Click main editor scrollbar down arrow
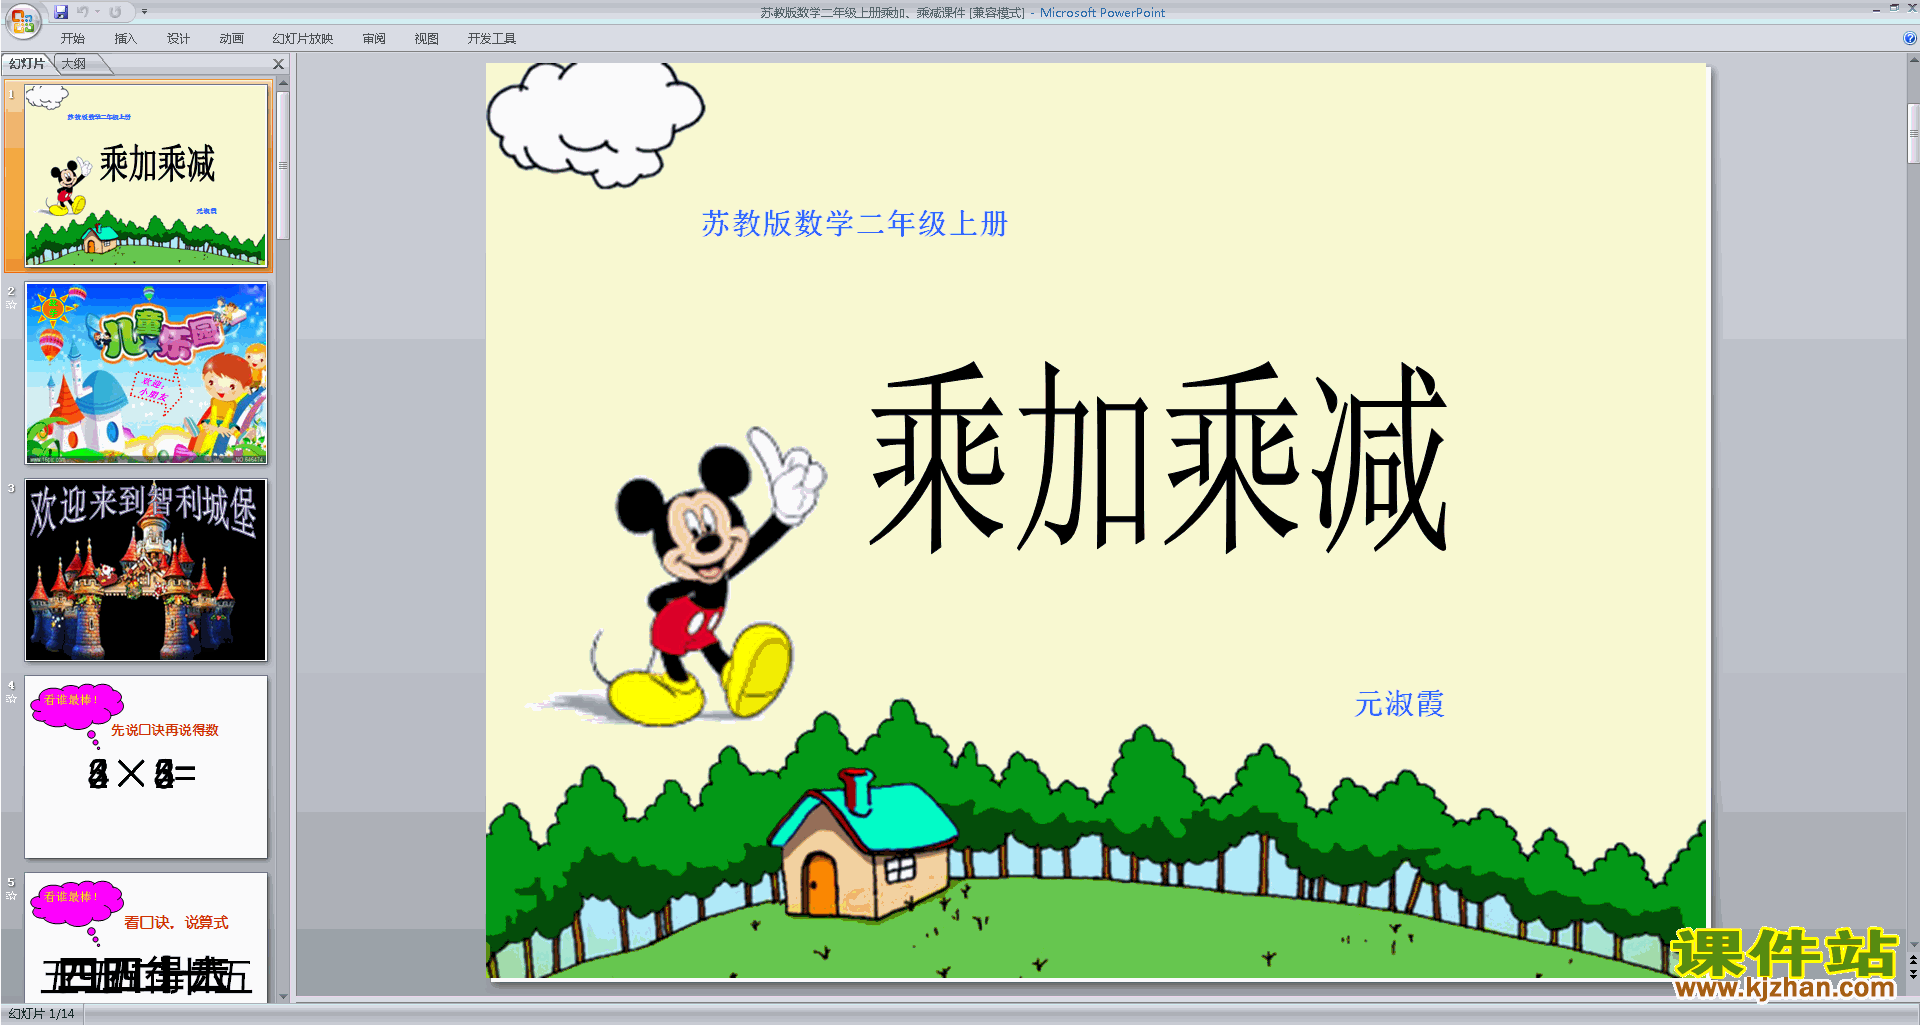This screenshot has height=1025, width=1920. click(x=1913, y=944)
